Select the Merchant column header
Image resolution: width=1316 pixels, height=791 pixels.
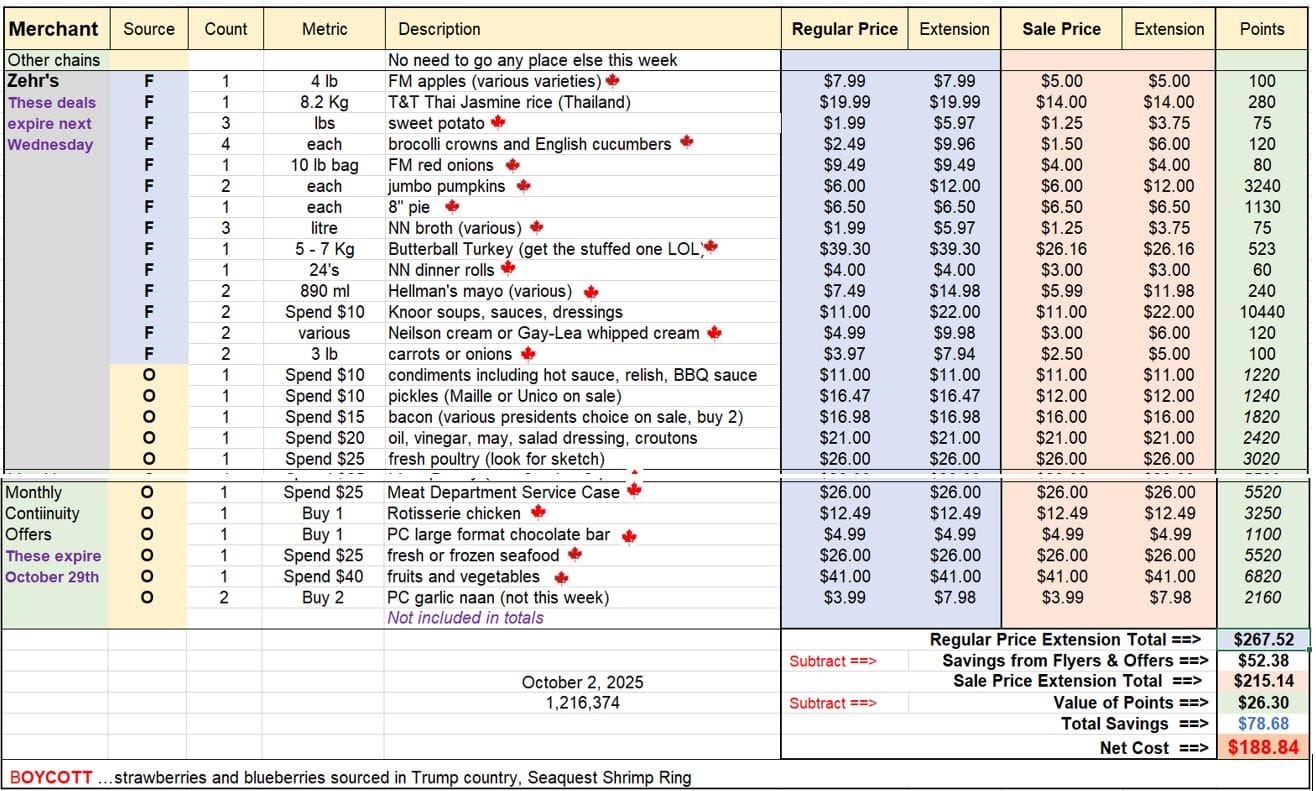54,29
